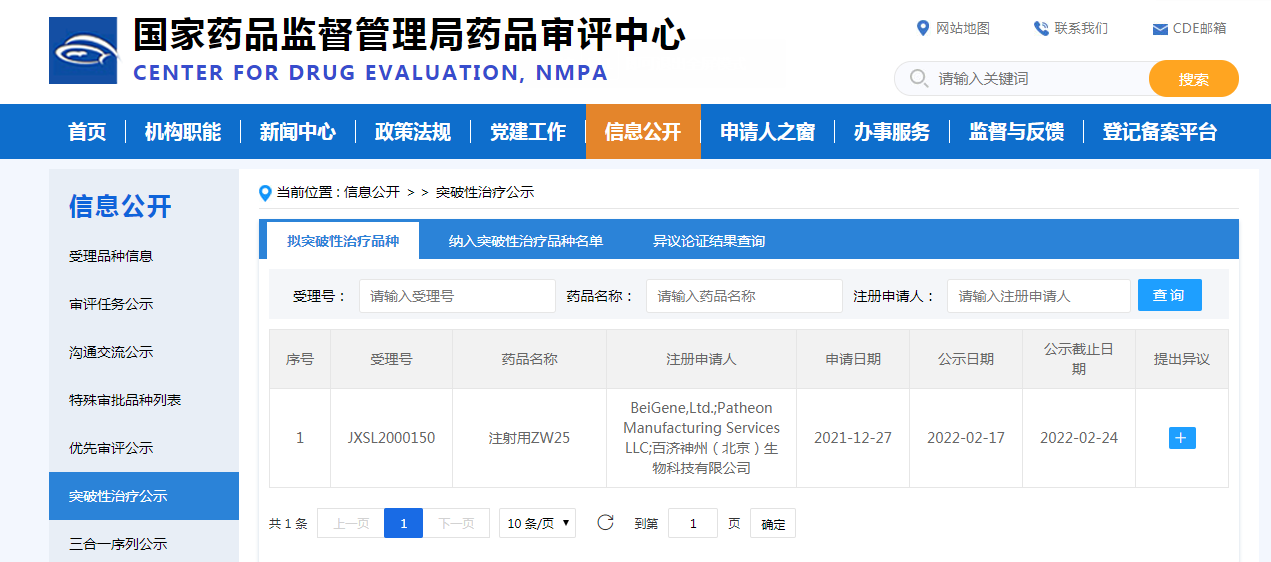This screenshot has width=1271, height=562.
Task: Click the refresh icon in pagination
Action: 605,523
